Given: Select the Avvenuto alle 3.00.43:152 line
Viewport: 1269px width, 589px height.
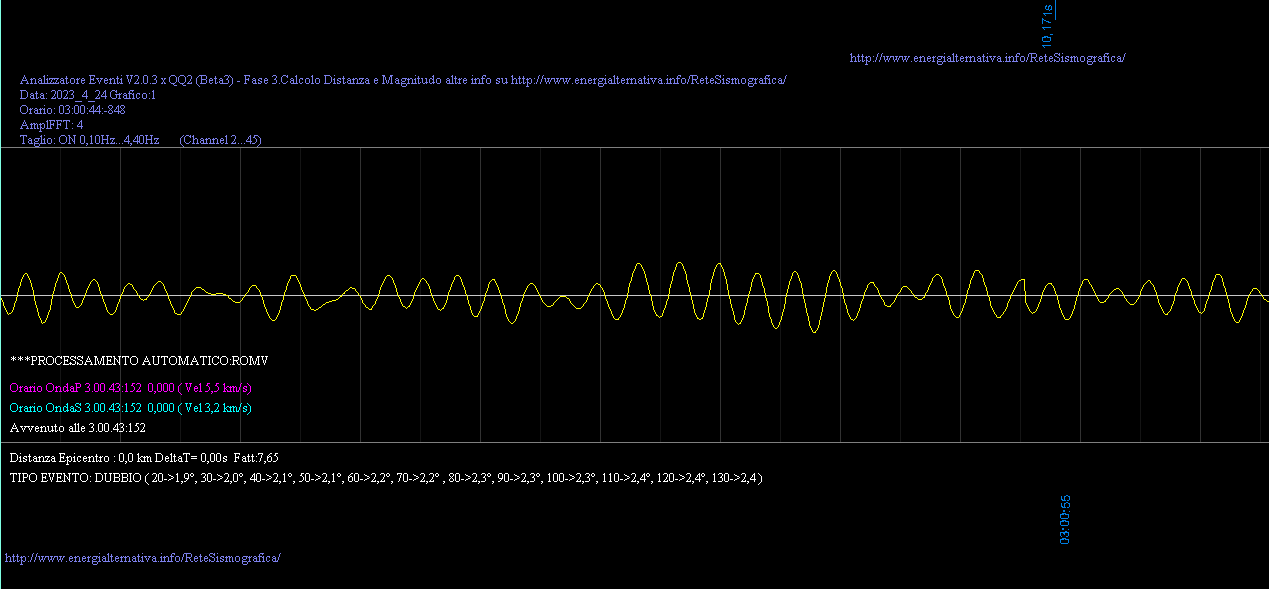Looking at the screenshot, I should tap(78, 428).
